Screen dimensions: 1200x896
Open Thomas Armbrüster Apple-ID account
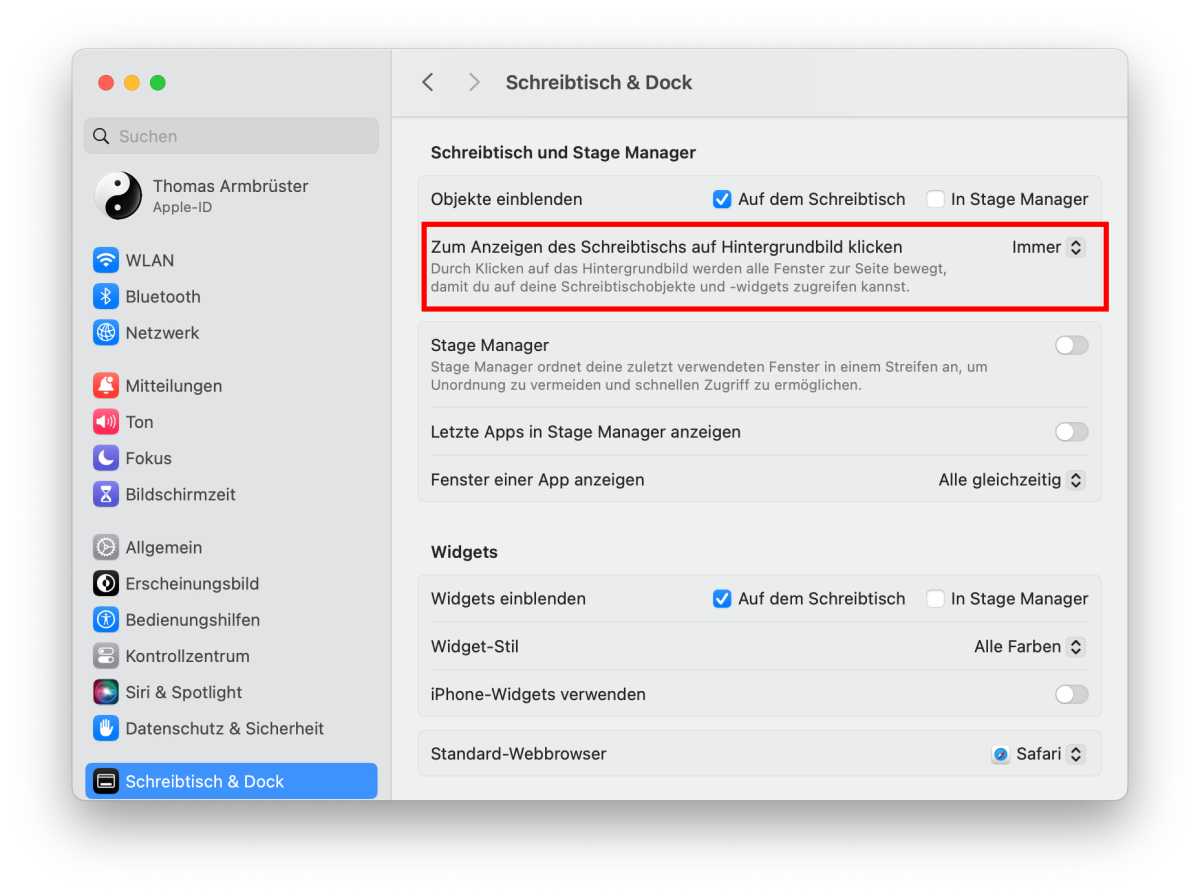pyautogui.click(x=230, y=196)
